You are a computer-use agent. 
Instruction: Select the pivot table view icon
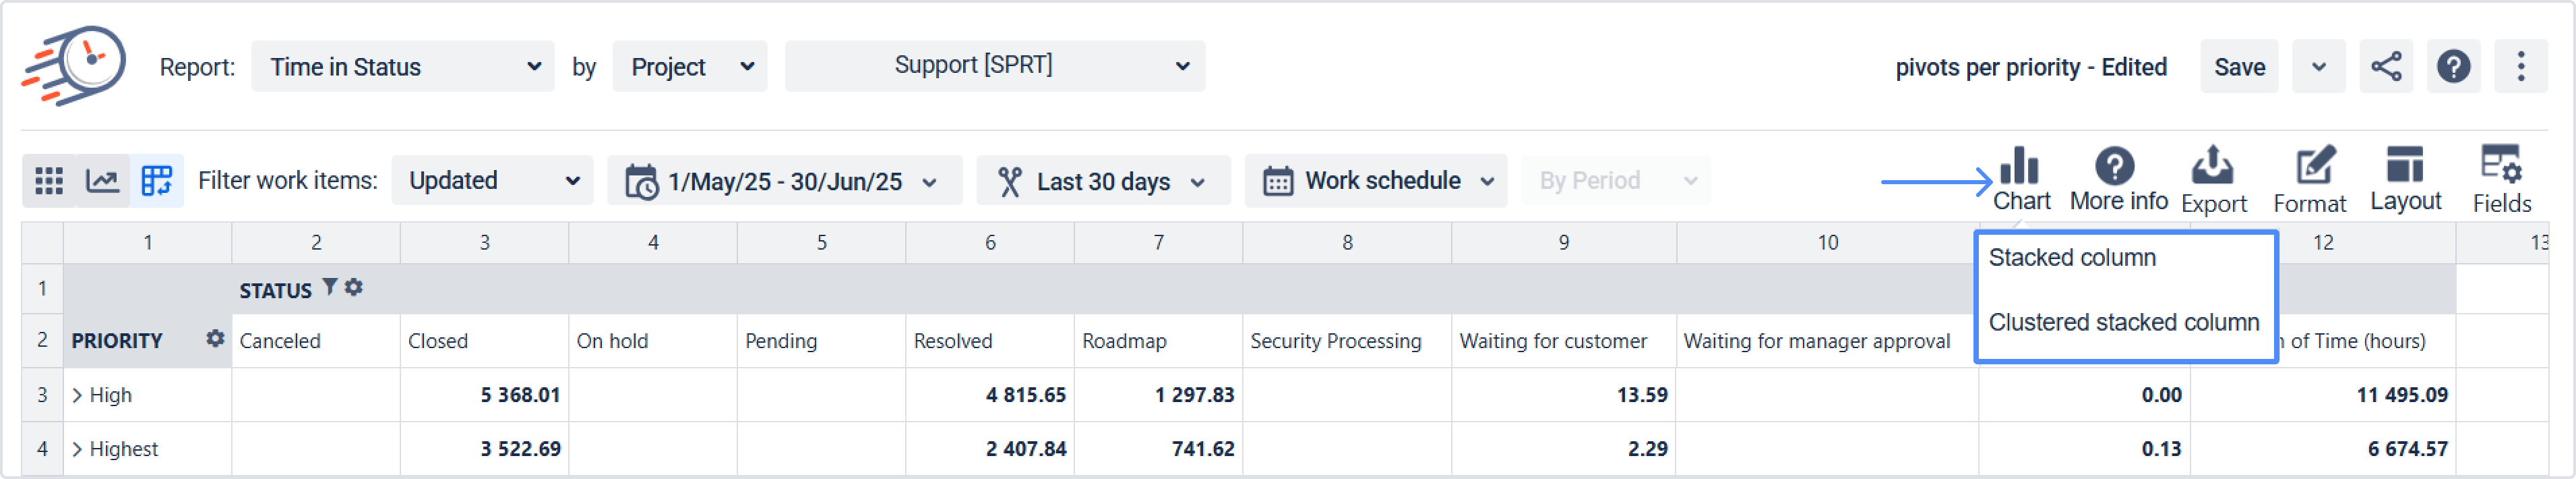pyautogui.click(x=157, y=181)
